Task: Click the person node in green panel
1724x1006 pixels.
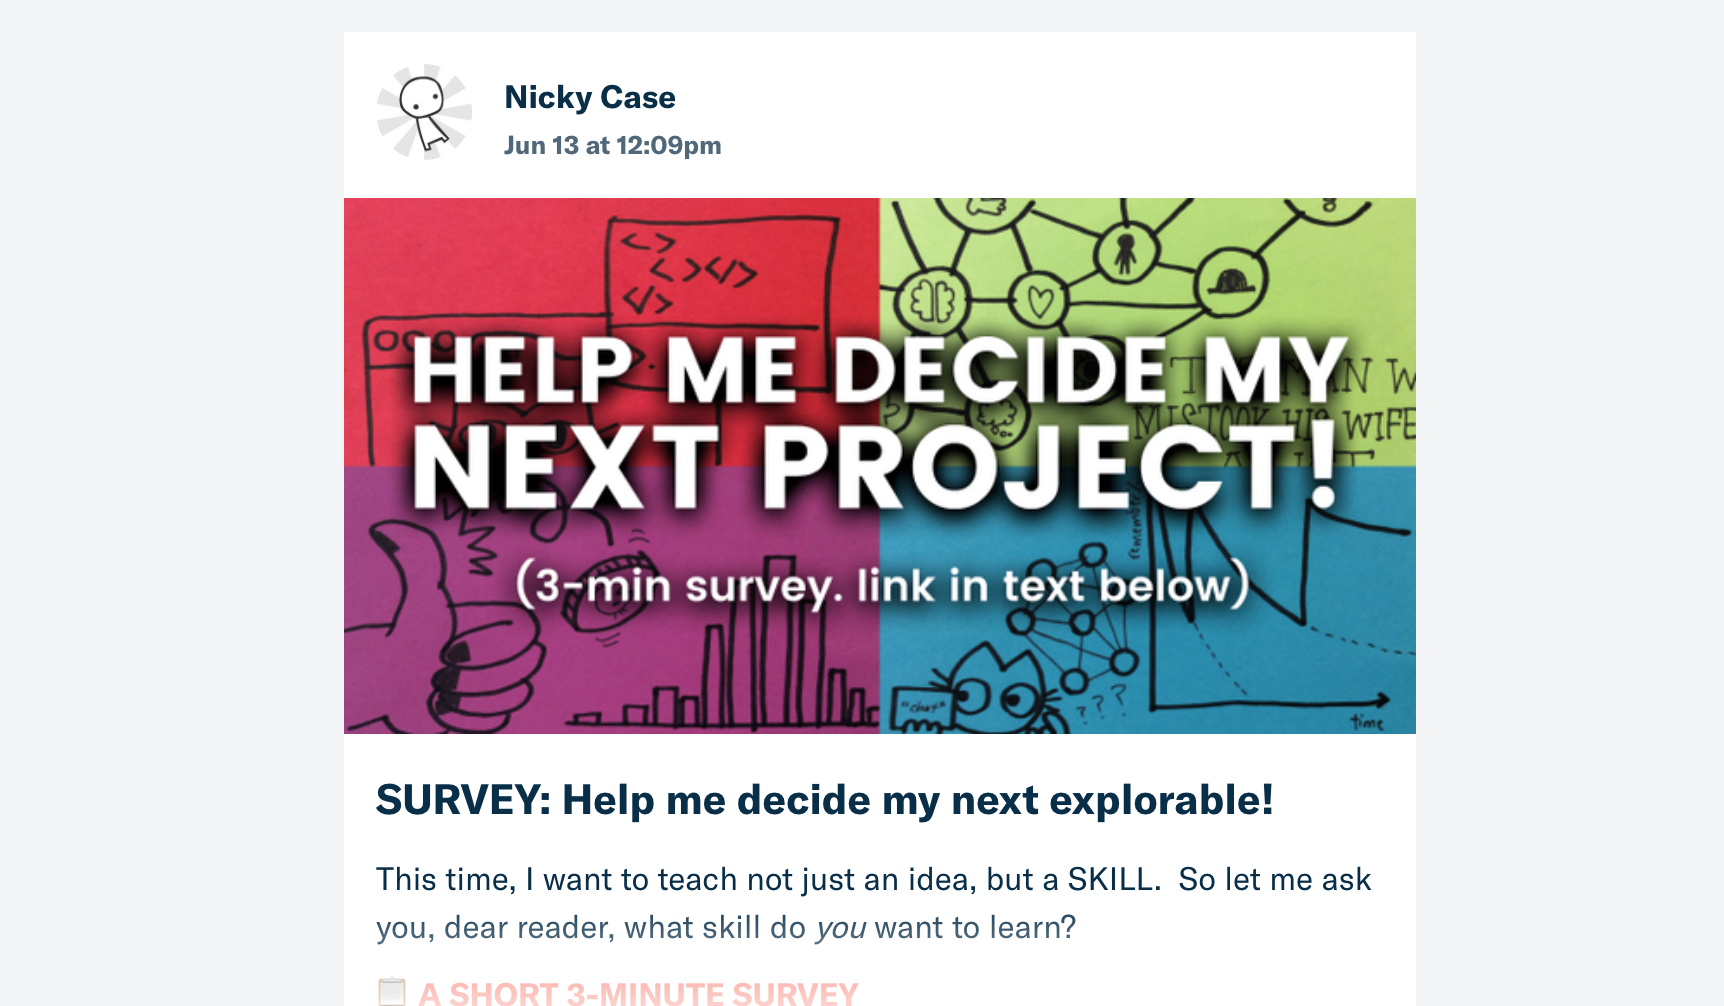Action: (x=1126, y=251)
